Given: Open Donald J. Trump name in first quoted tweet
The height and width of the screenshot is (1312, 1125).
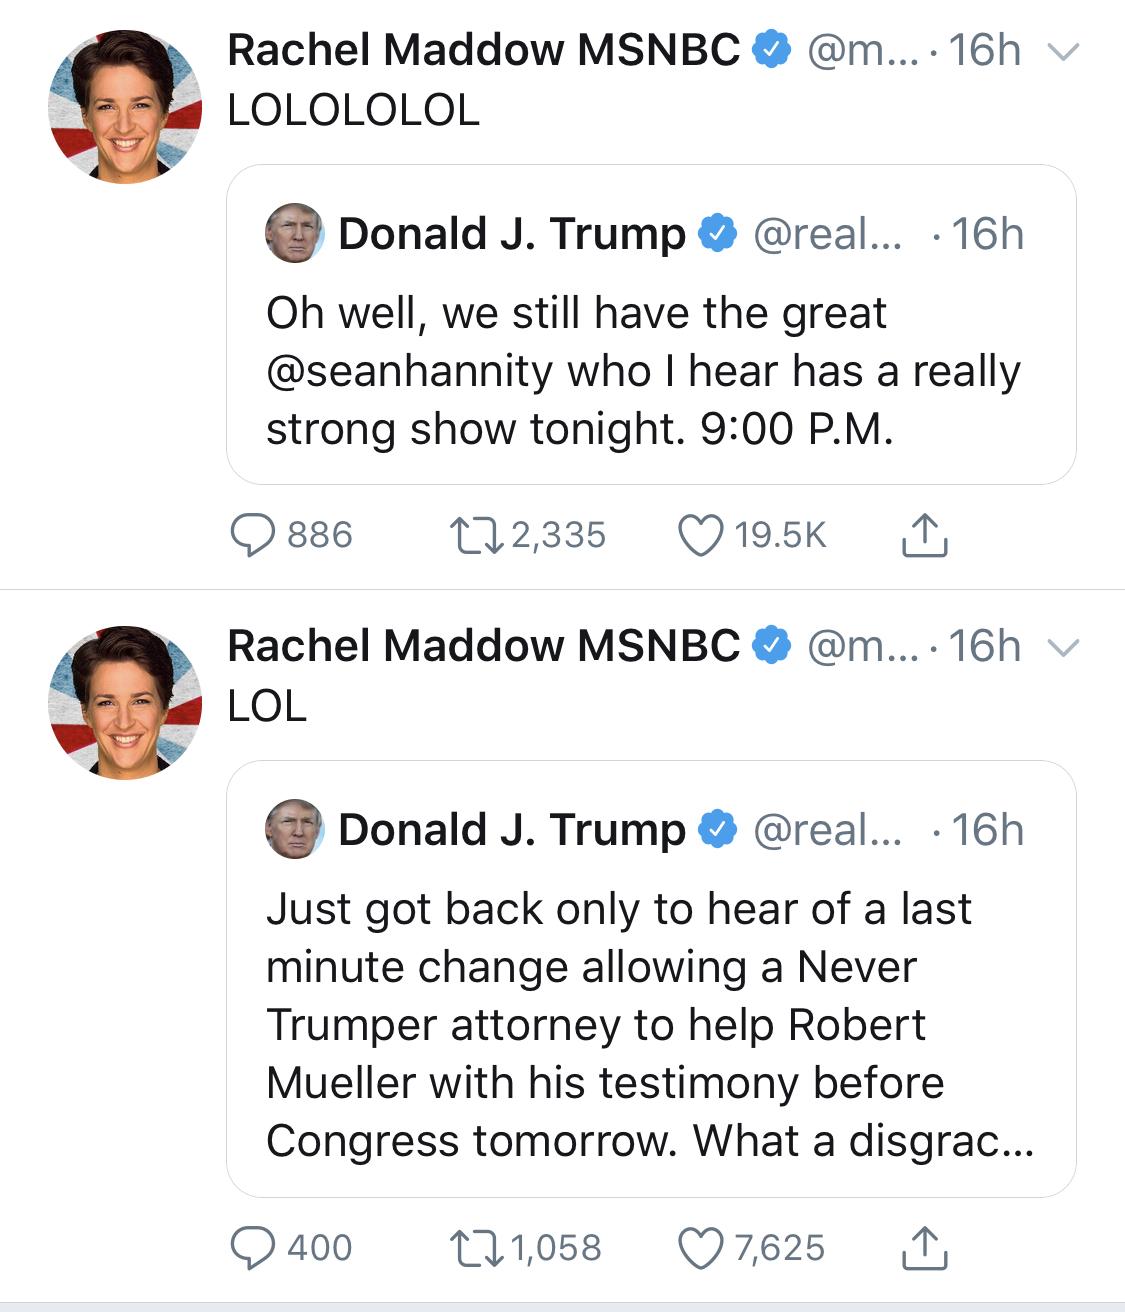Looking at the screenshot, I should 512,234.
